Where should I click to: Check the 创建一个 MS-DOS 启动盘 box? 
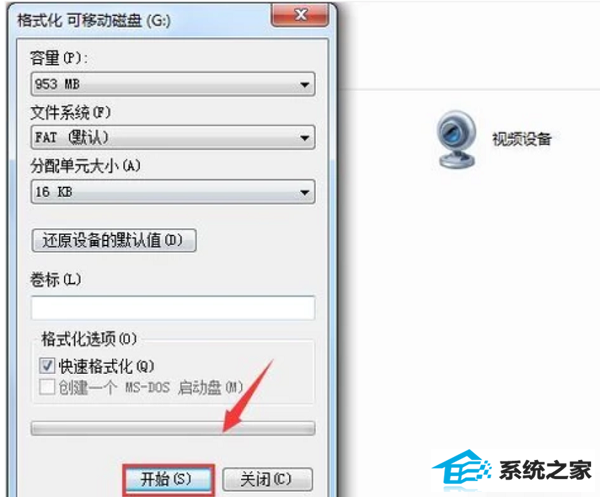tap(47, 387)
